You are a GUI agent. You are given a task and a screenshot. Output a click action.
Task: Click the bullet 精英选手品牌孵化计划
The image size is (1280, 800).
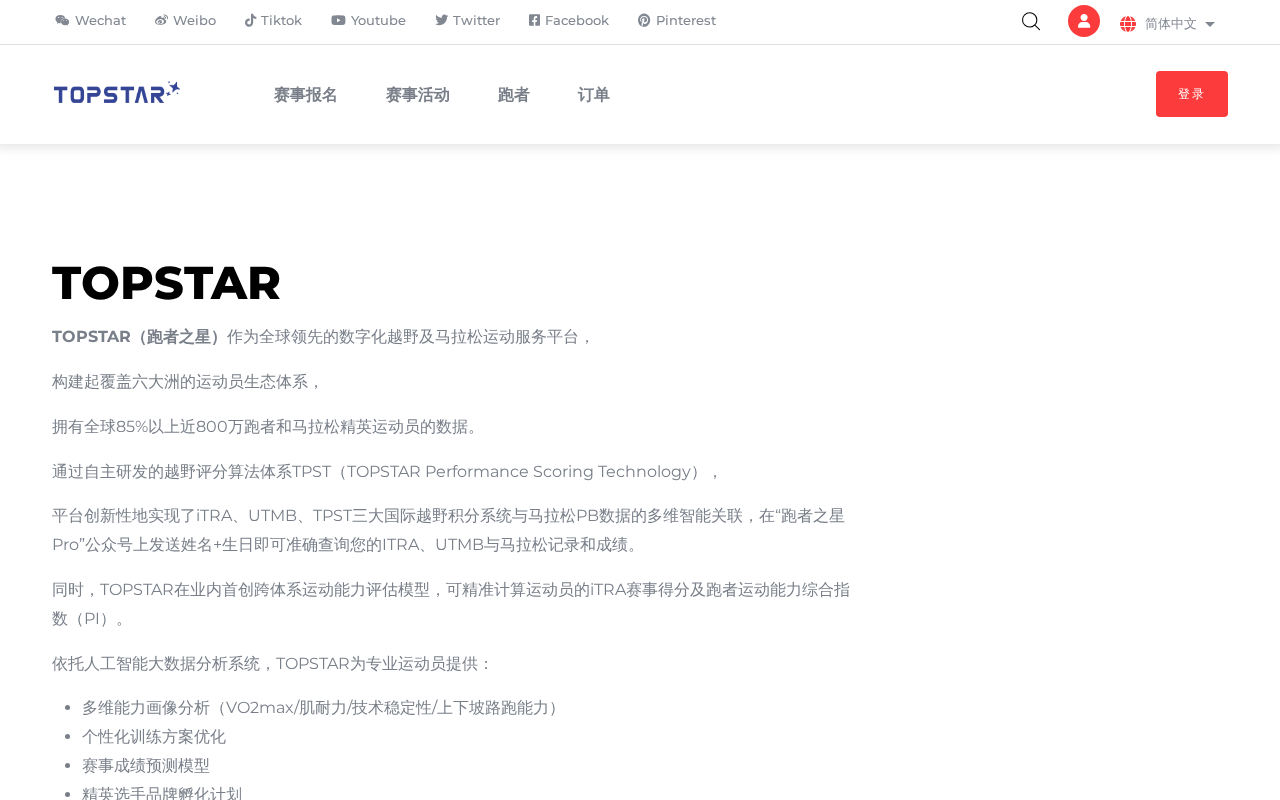pos(162,793)
